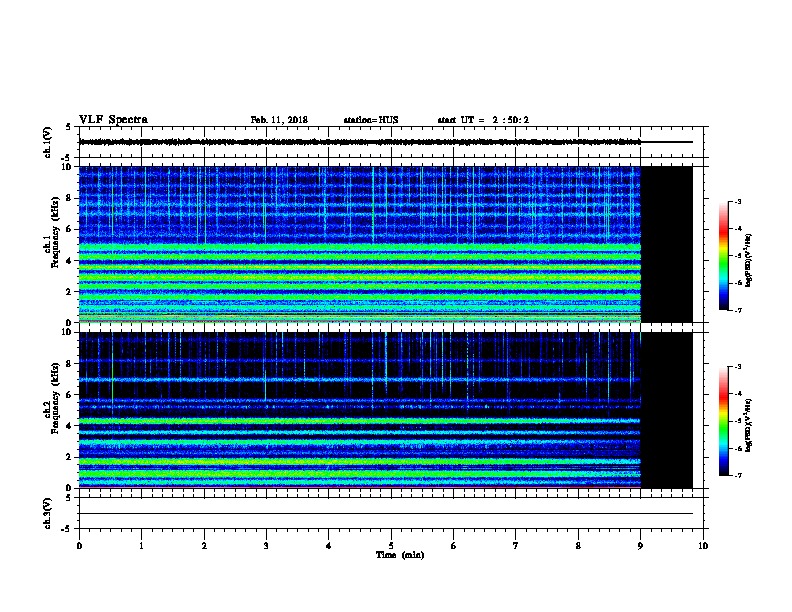
Task: Click the "Time (min)" x-axis label
Action: [x=400, y=555]
